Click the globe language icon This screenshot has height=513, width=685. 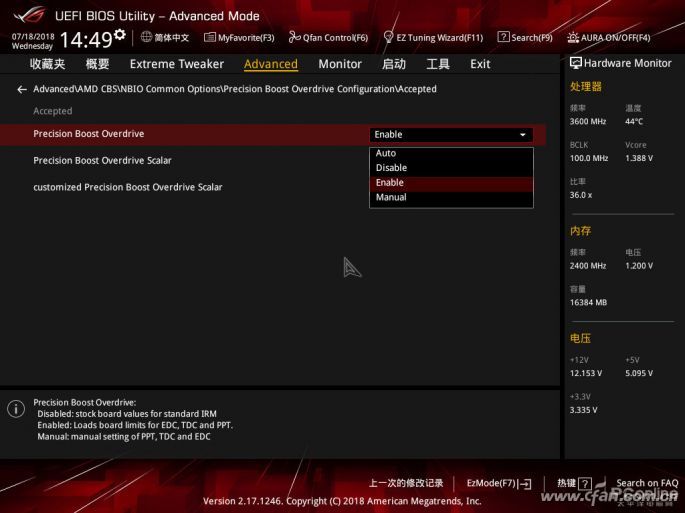146,37
